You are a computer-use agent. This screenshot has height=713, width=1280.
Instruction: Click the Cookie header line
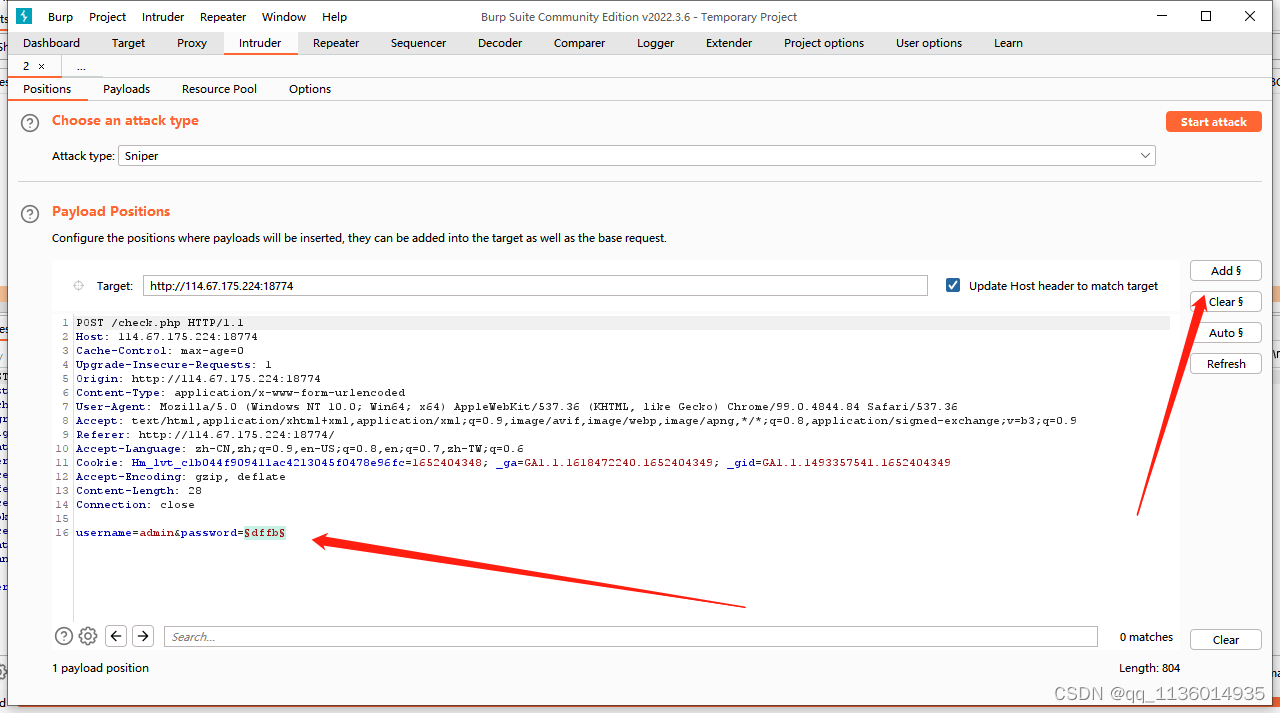pyautogui.click(x=513, y=463)
